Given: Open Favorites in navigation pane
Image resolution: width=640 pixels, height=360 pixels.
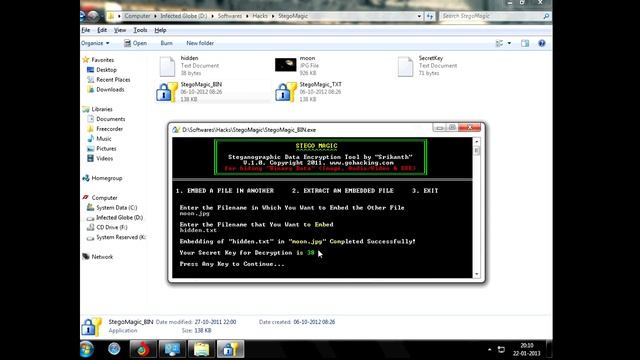Looking at the screenshot, I should coord(102,60).
